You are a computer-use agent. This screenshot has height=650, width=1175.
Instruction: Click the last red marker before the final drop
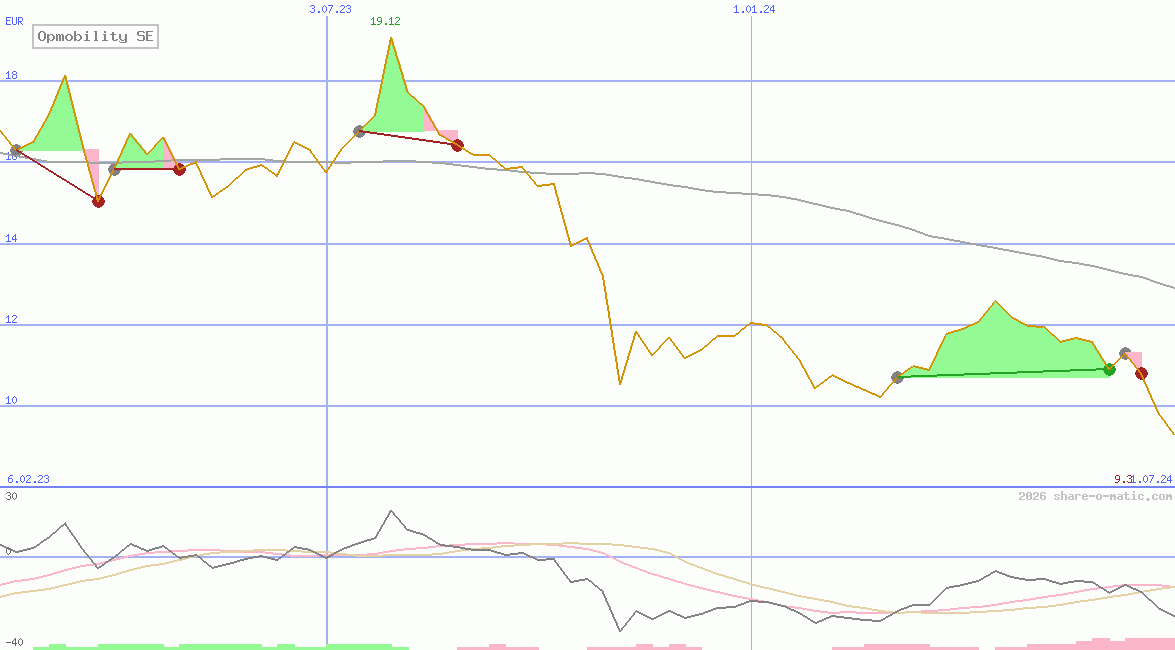pos(1141,373)
